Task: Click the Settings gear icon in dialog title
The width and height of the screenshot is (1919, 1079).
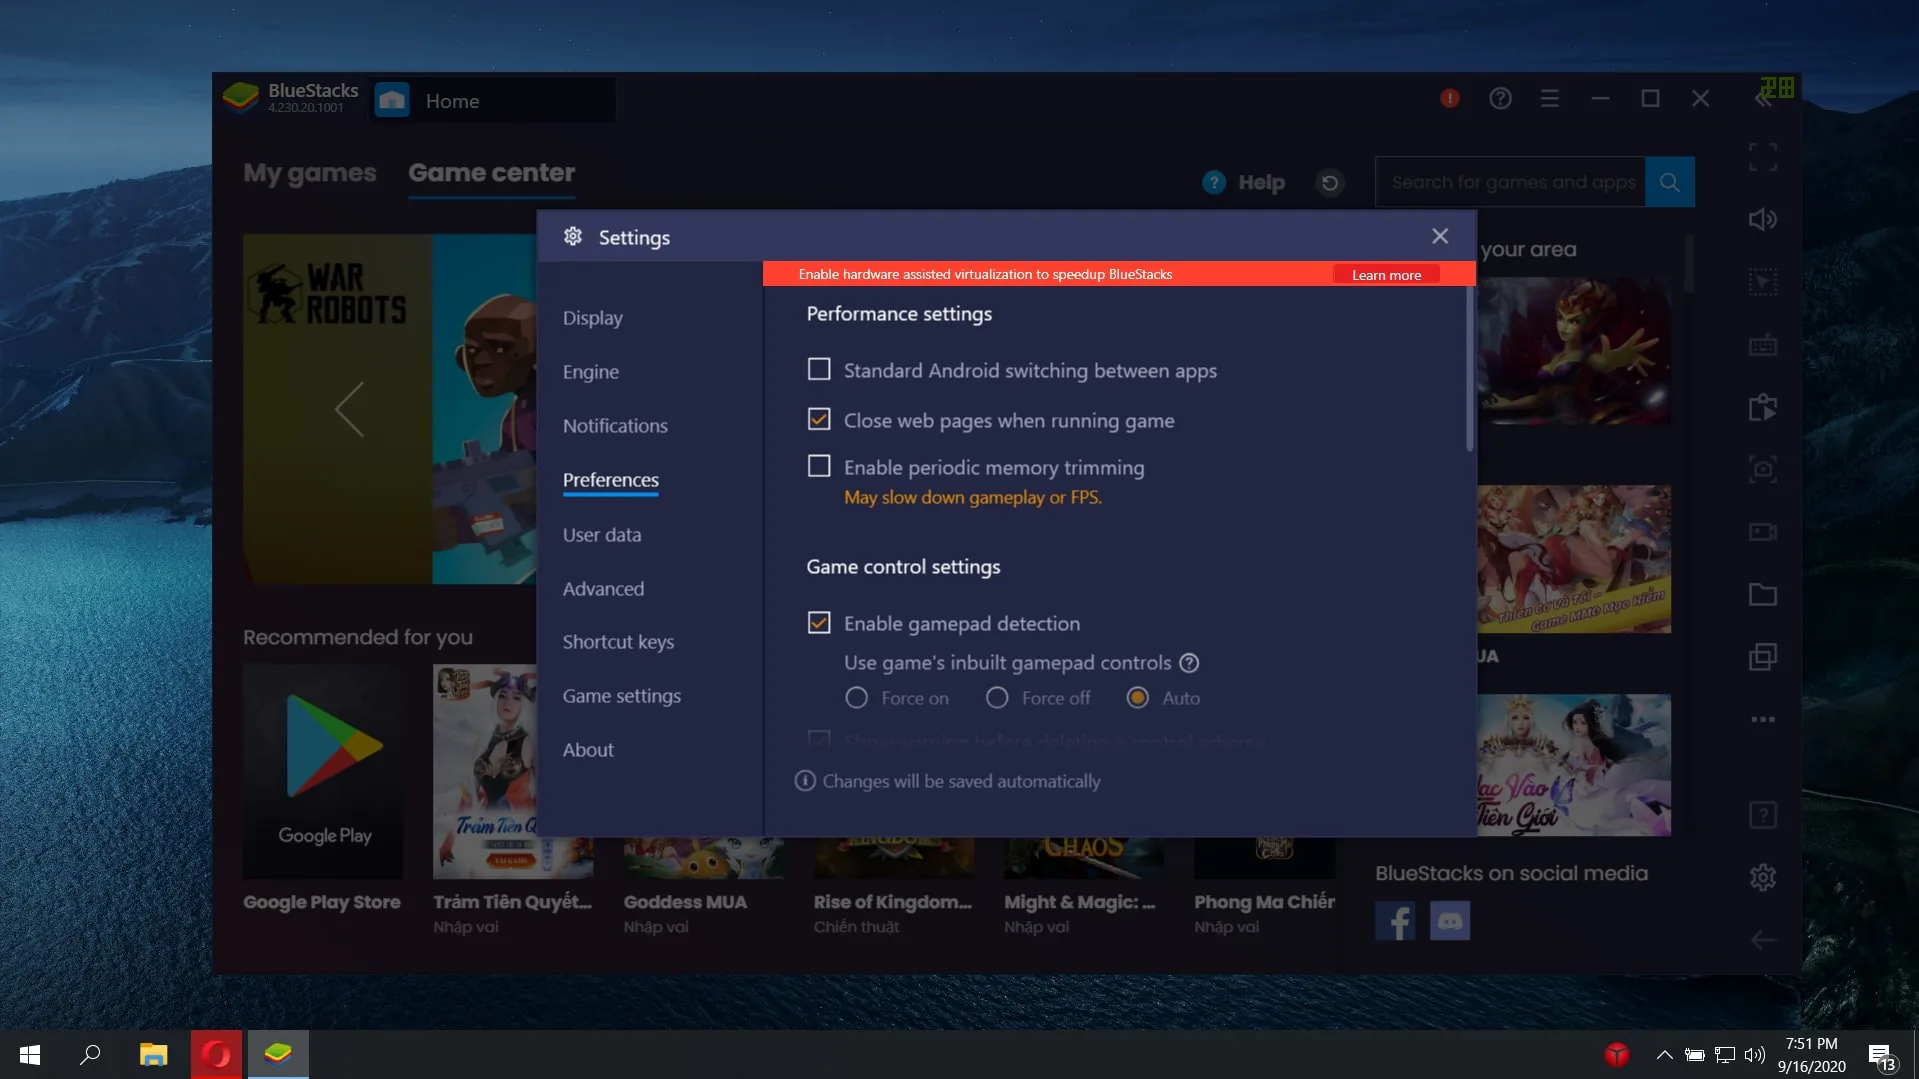Action: tap(573, 237)
